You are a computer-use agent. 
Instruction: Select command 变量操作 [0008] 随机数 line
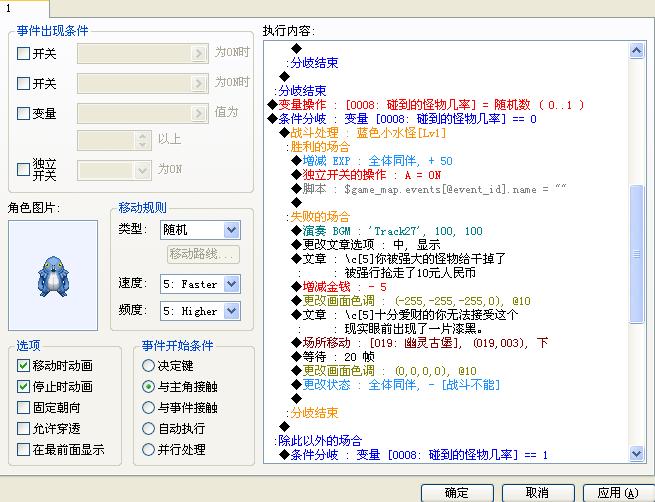426,104
